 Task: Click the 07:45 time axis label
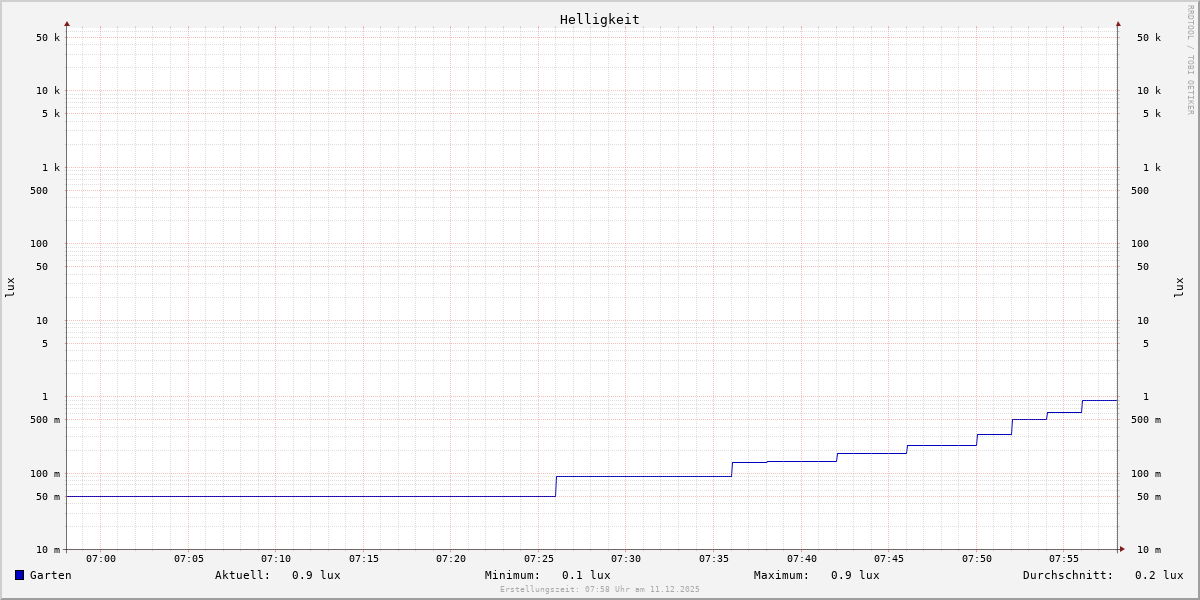(889, 559)
